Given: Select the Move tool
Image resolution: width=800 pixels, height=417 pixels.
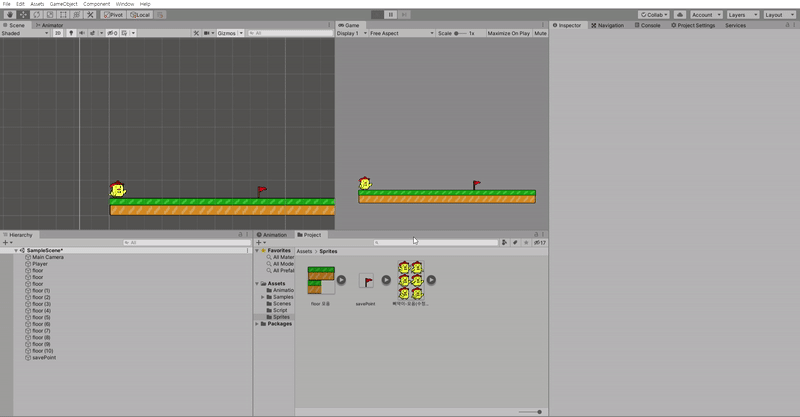Looking at the screenshot, I should (x=23, y=15).
